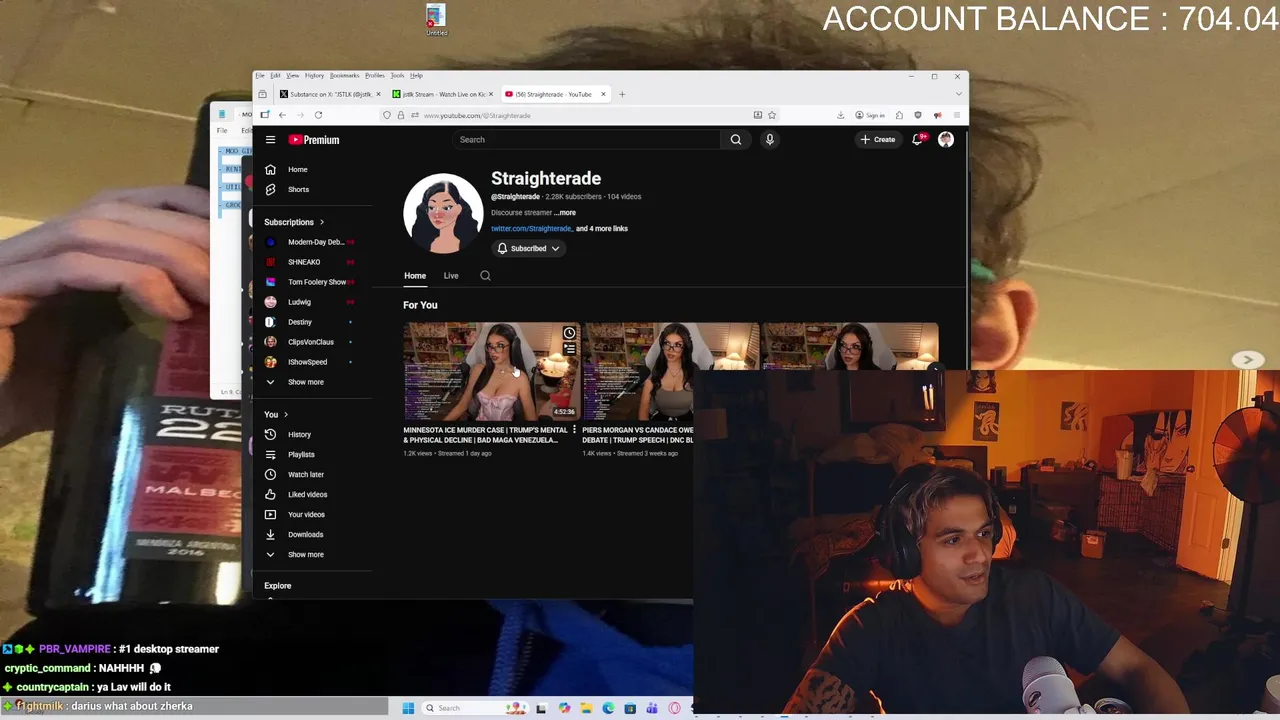Open site shield tracking protection icon

387,115
